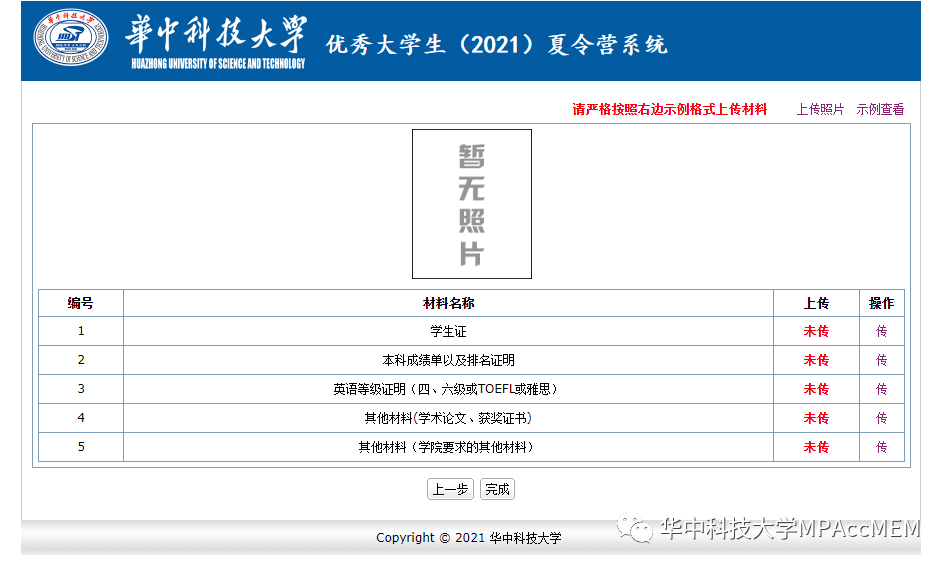Click the 華中科技大學 calligraphy name banner
Image resolution: width=952 pixels, height=570 pixels.
click(x=216, y=34)
